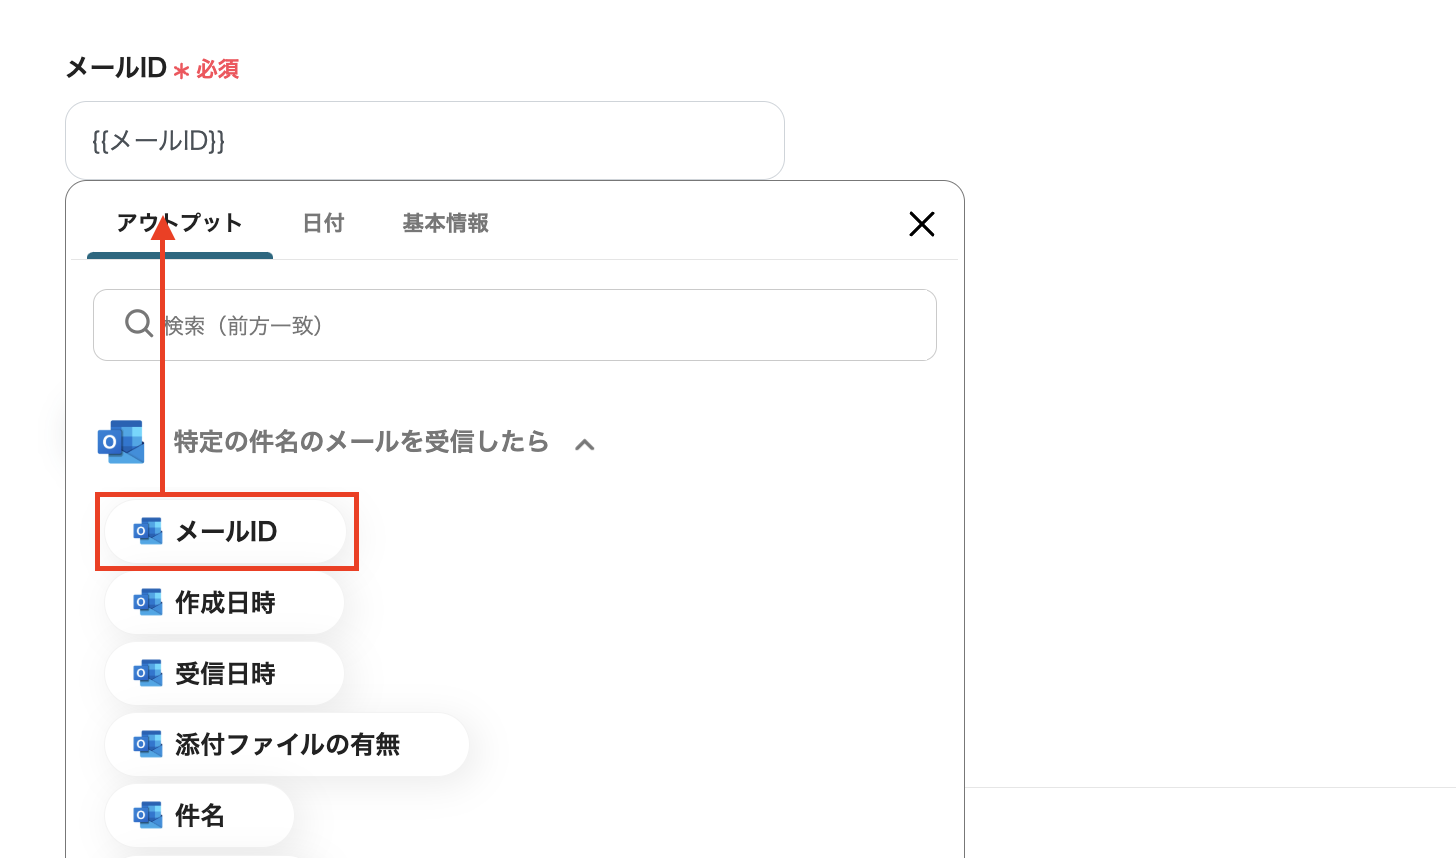Open the 基本情報 tab
The height and width of the screenshot is (858, 1456).
click(445, 223)
